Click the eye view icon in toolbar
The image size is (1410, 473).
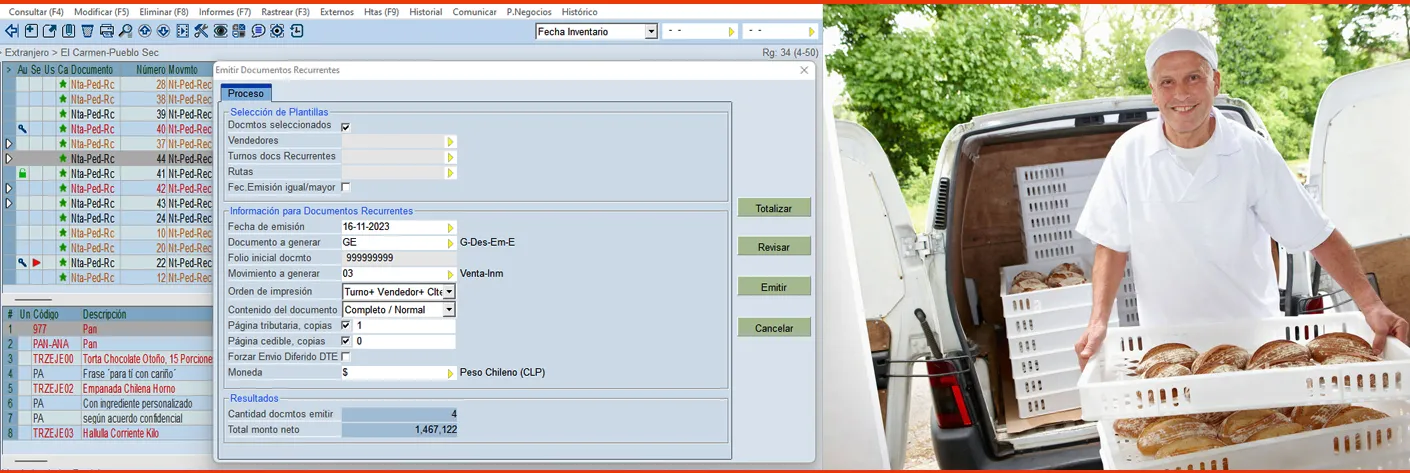tap(220, 31)
